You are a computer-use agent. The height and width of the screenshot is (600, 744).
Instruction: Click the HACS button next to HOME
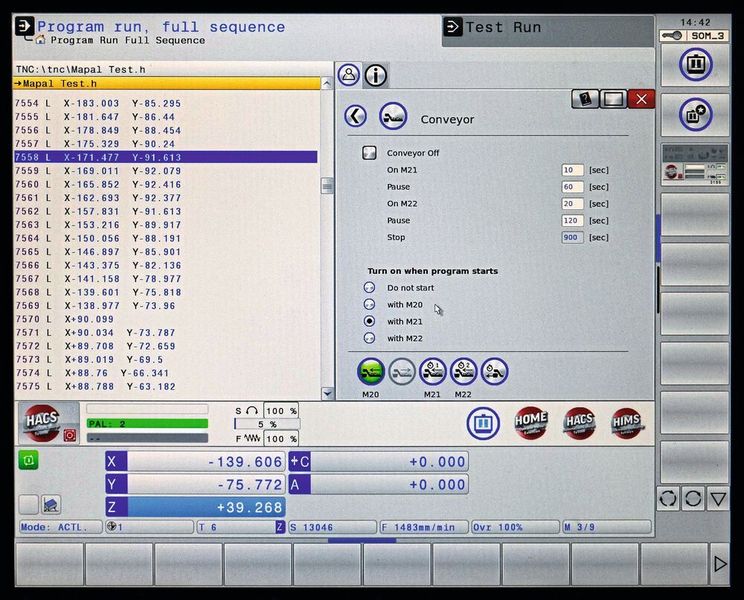point(579,423)
